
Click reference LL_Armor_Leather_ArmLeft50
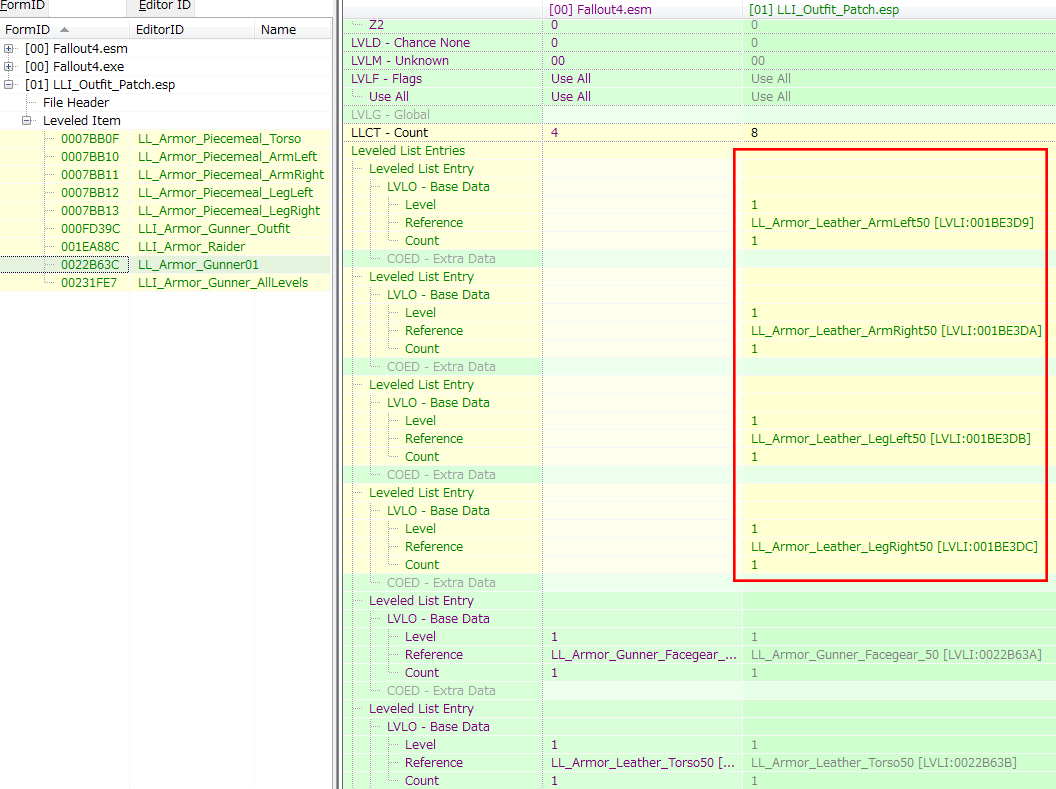coord(892,223)
